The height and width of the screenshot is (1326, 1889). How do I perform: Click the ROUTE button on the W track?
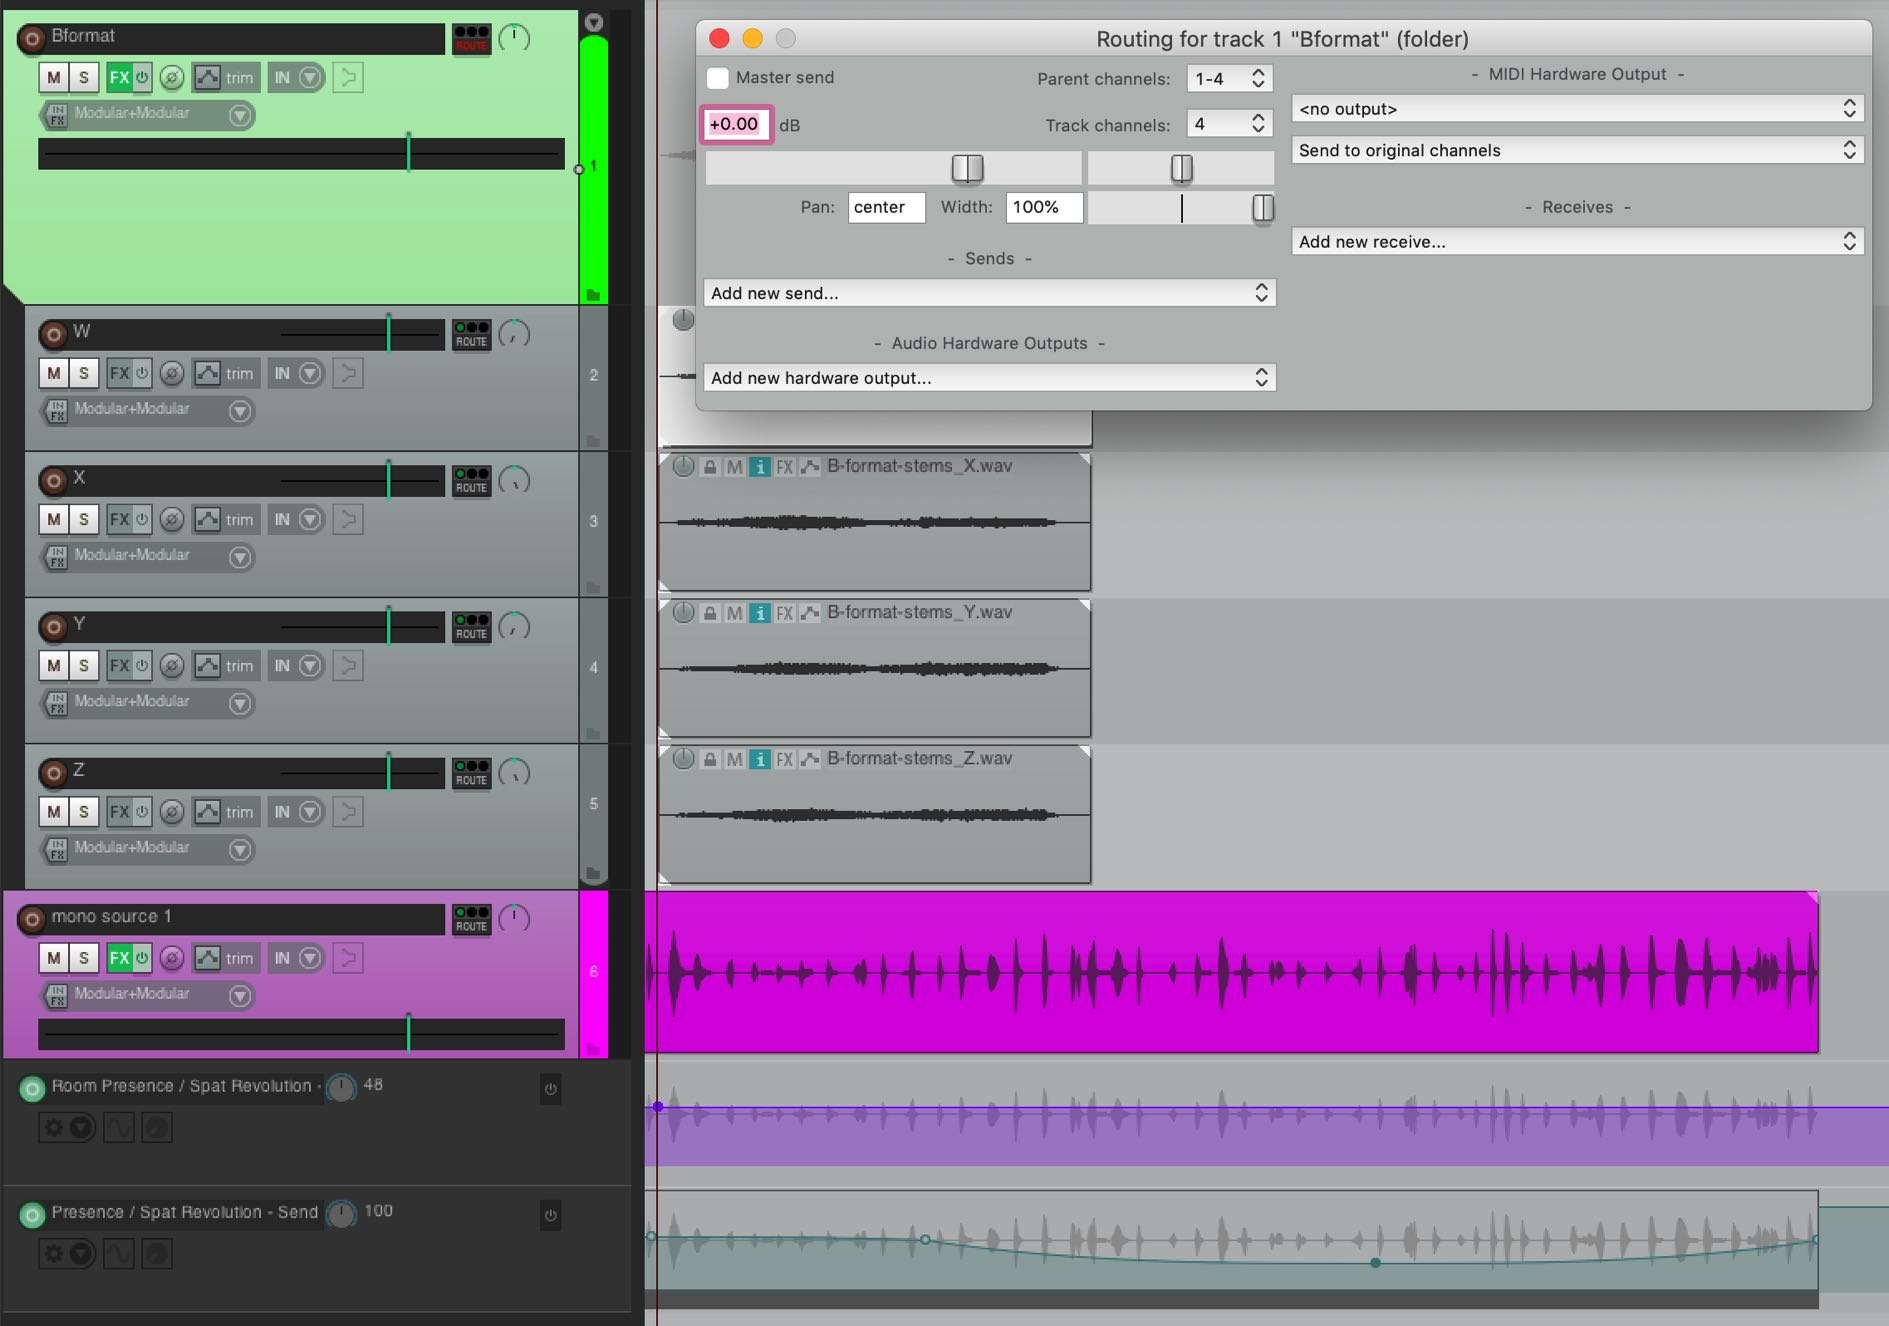[x=471, y=335]
